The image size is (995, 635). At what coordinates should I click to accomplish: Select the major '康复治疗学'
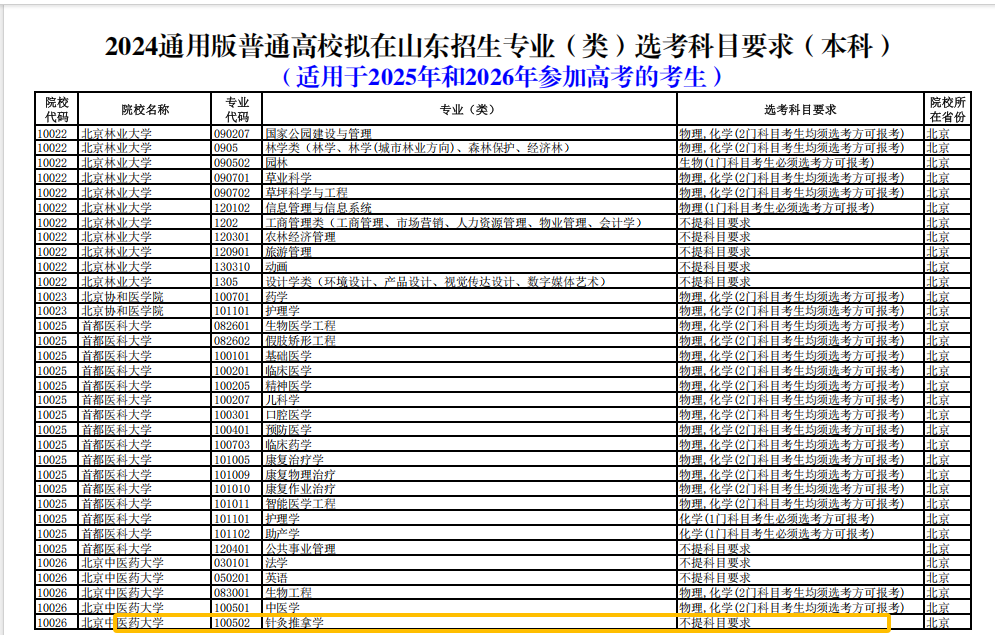(x=294, y=460)
